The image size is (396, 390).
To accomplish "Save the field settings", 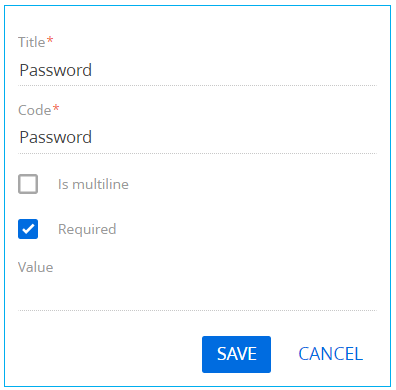I will (x=236, y=354).
